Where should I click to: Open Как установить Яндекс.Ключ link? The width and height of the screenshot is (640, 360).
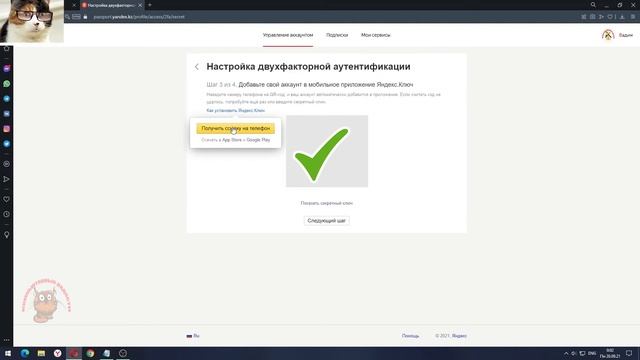point(236,111)
